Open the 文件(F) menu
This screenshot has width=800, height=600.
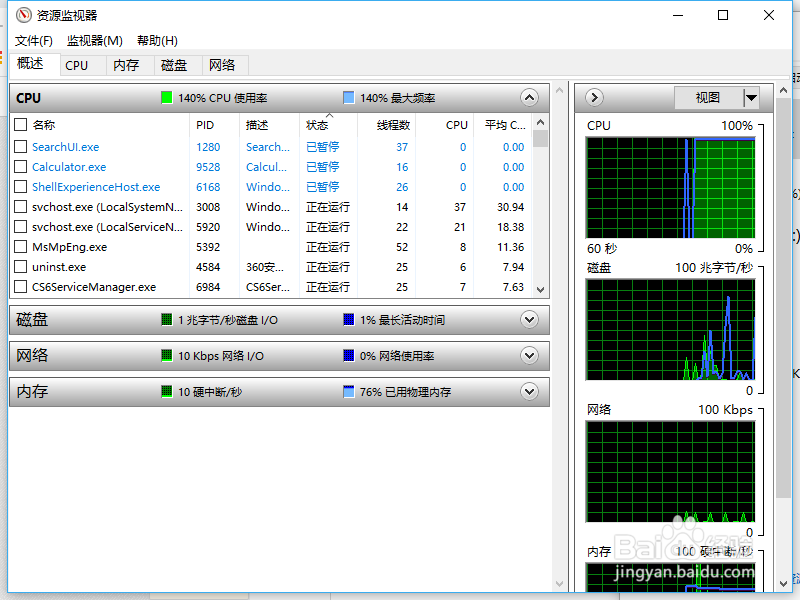tap(34, 41)
